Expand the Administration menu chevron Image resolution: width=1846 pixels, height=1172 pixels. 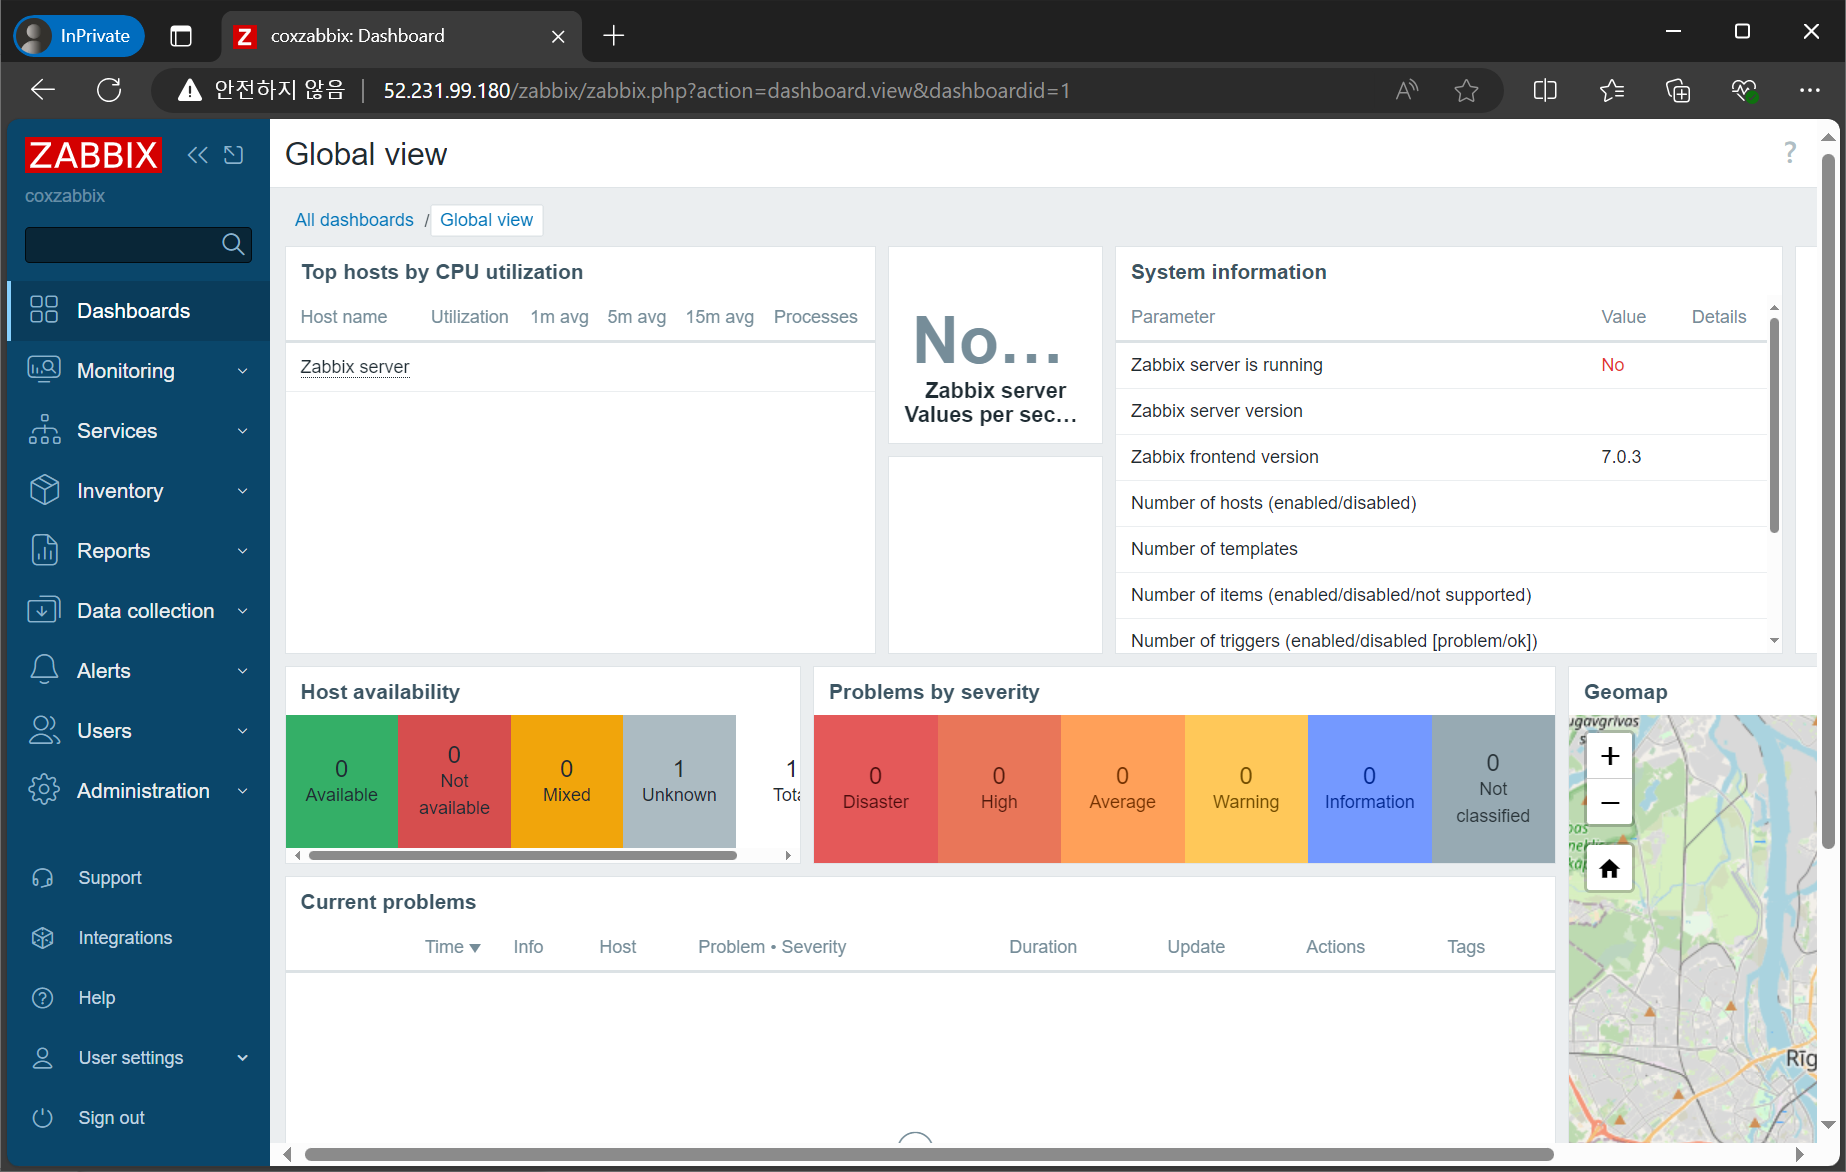(x=242, y=791)
